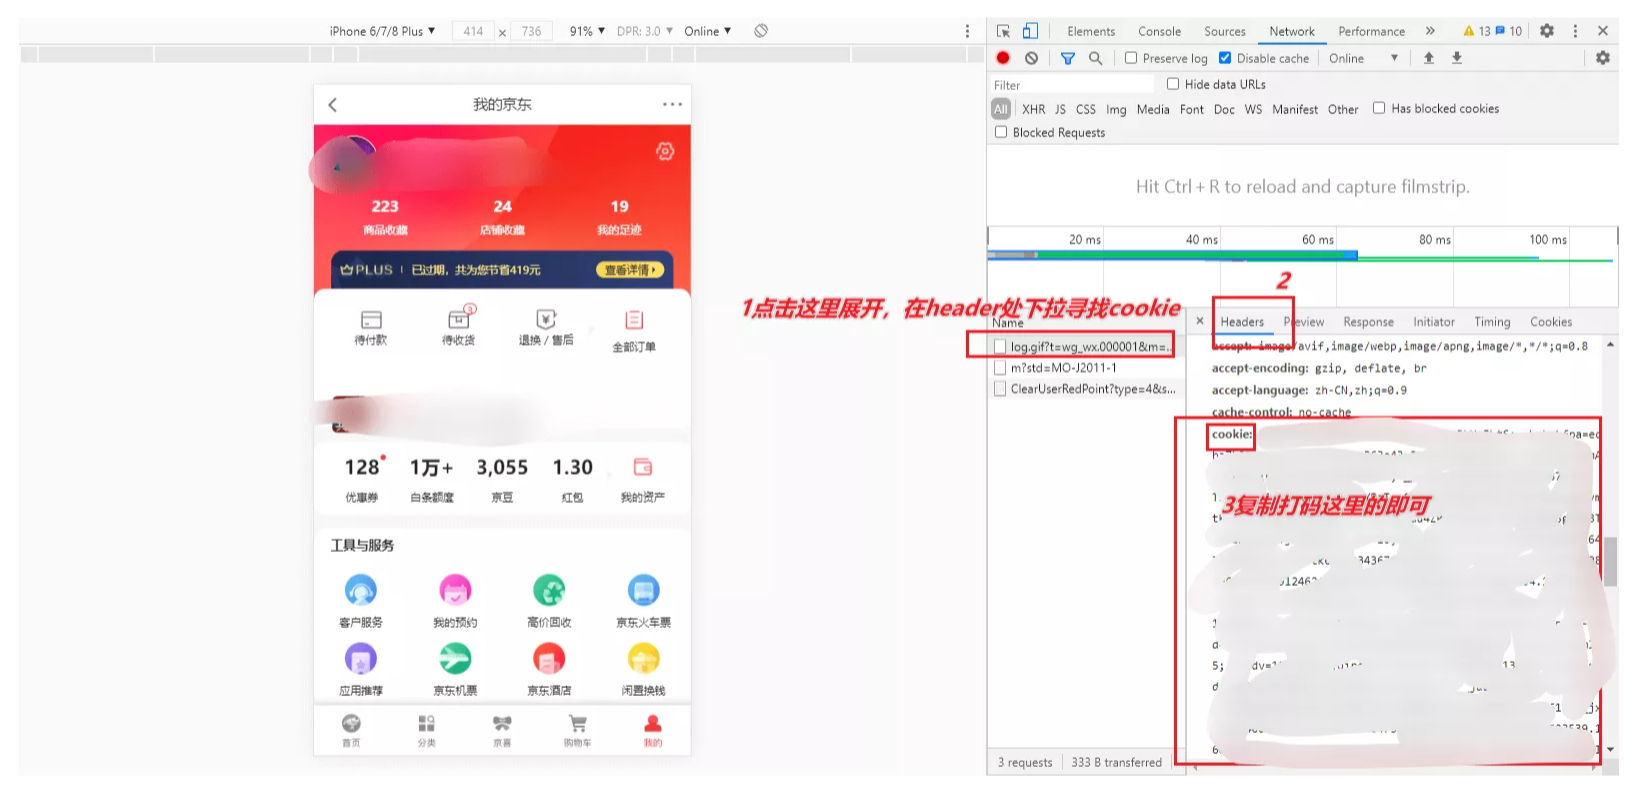This screenshot has width=1649, height=800.
Task: Expand more DevTools tabs with the chevron
Action: coord(1430,31)
